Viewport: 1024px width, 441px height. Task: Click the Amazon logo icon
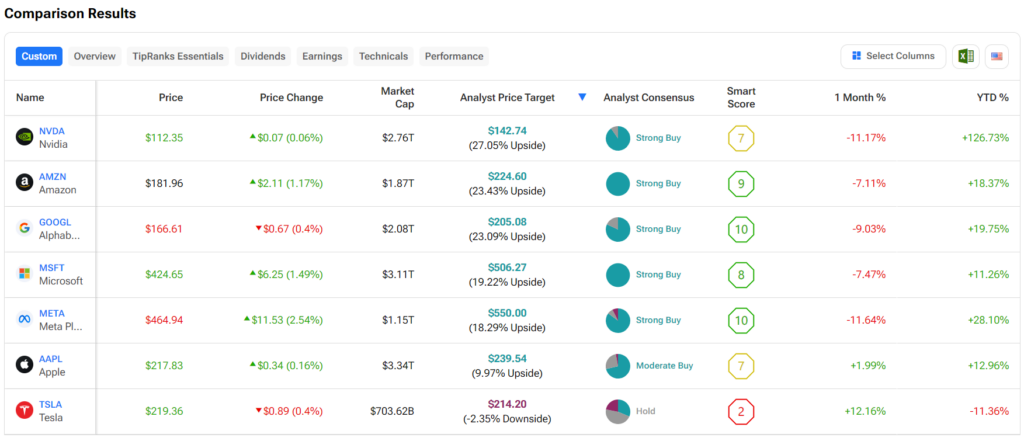click(x=25, y=183)
